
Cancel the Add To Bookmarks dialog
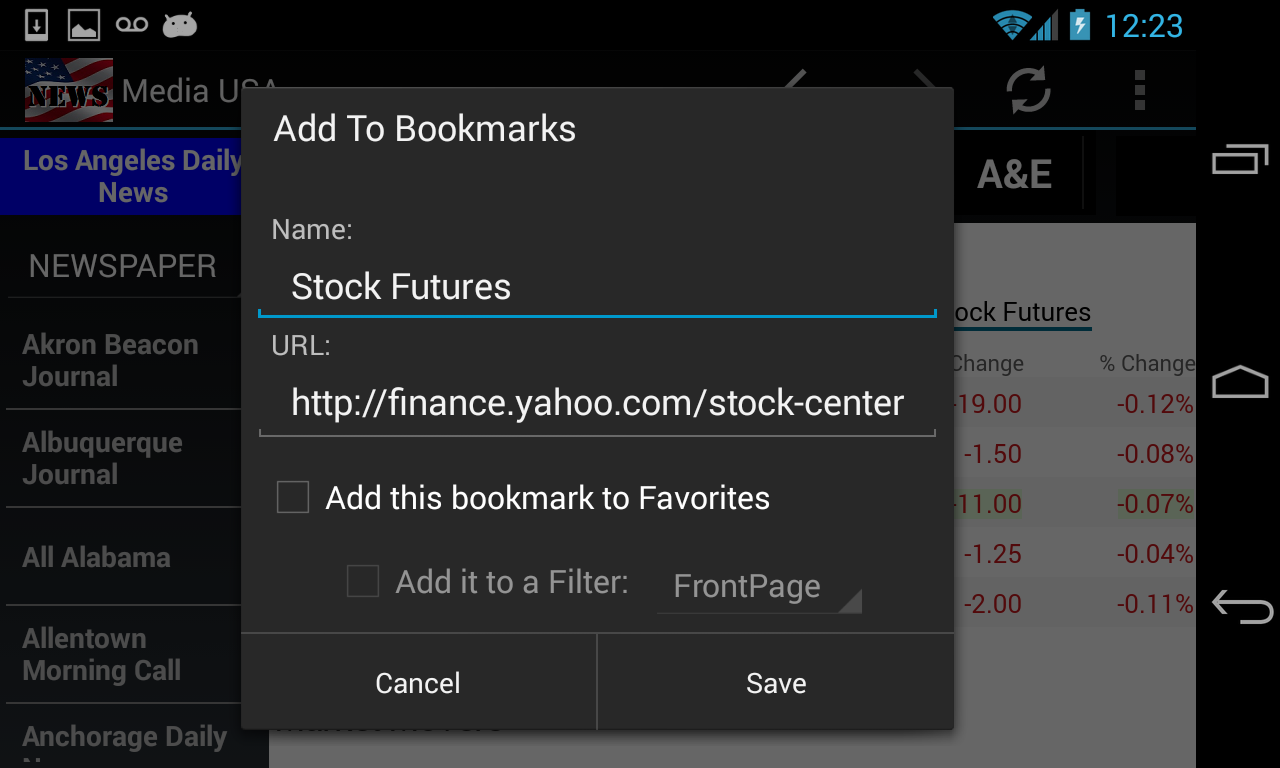pyautogui.click(x=418, y=683)
